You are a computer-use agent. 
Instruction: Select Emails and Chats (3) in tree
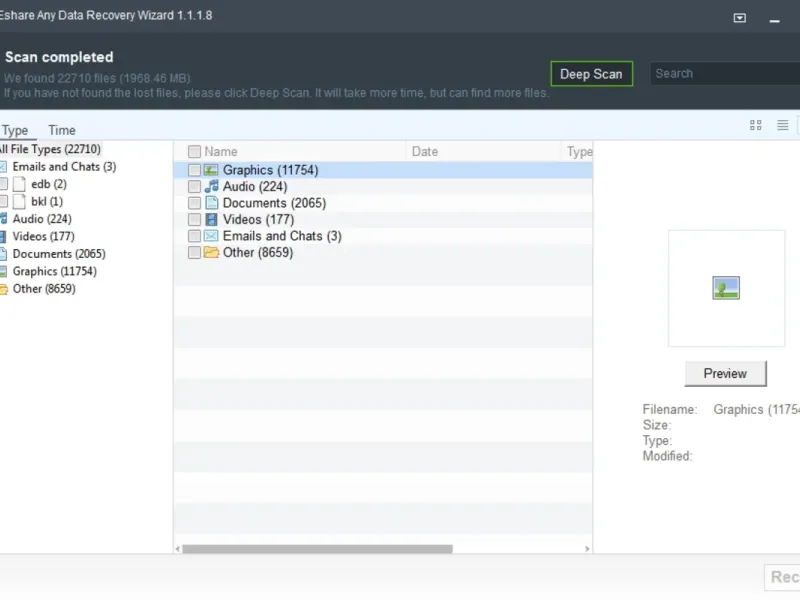click(x=64, y=166)
